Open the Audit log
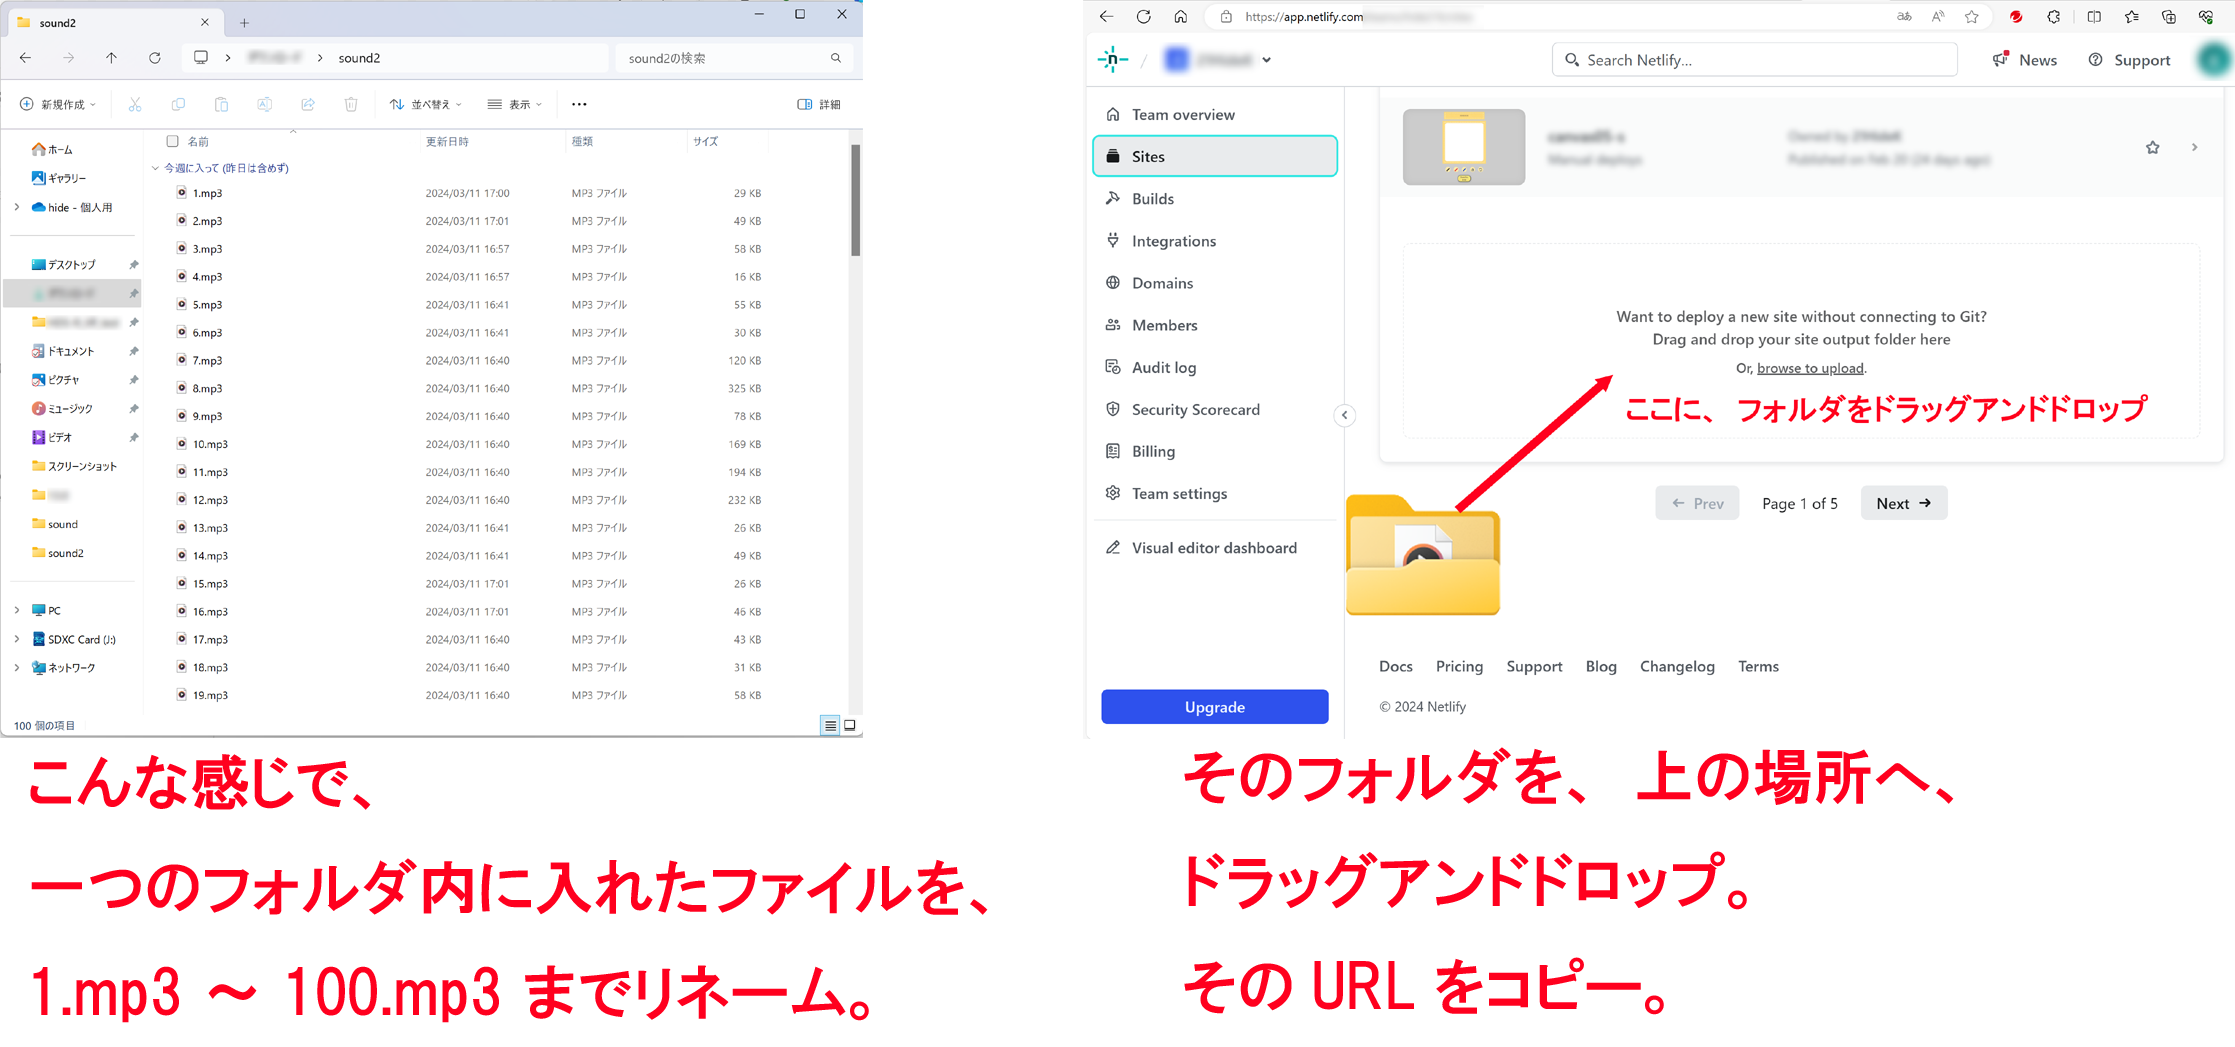This screenshot has width=2235, height=1047. pos(1164,367)
